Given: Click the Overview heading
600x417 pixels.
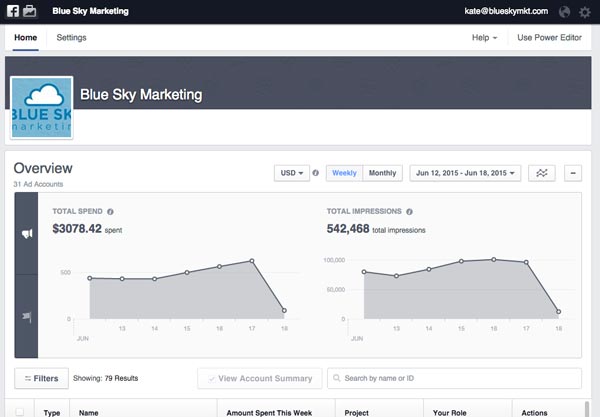Looking at the screenshot, I should click(x=43, y=168).
